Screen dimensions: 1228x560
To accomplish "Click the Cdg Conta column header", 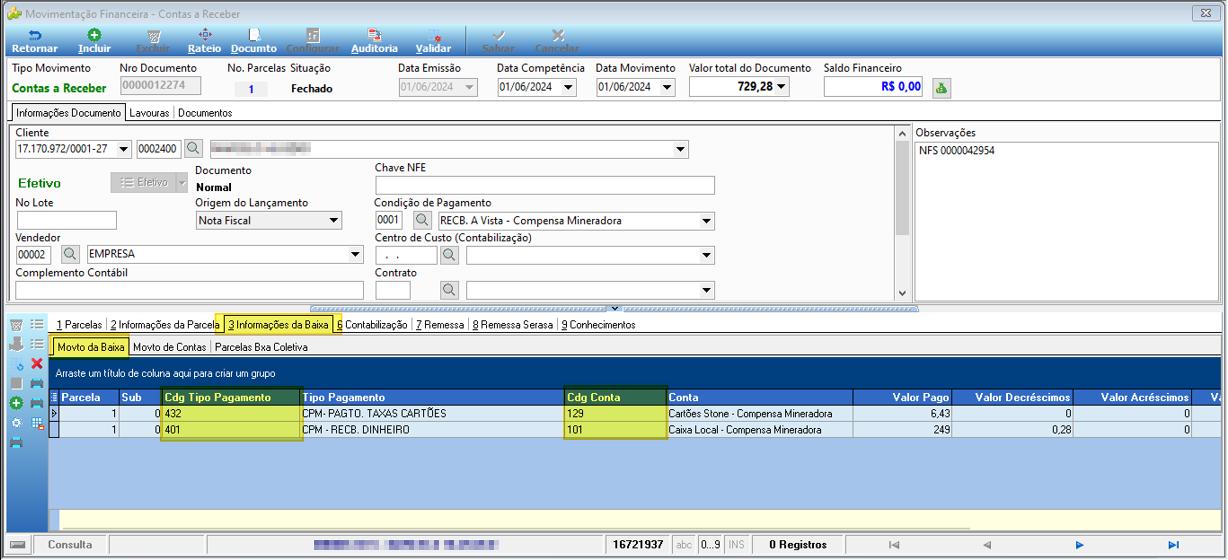I will pyautogui.click(x=616, y=397).
